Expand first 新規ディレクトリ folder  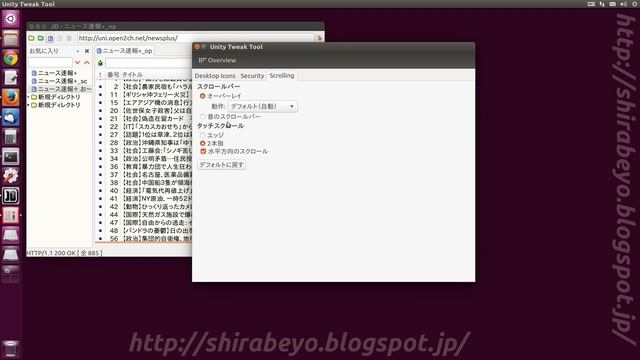29,97
